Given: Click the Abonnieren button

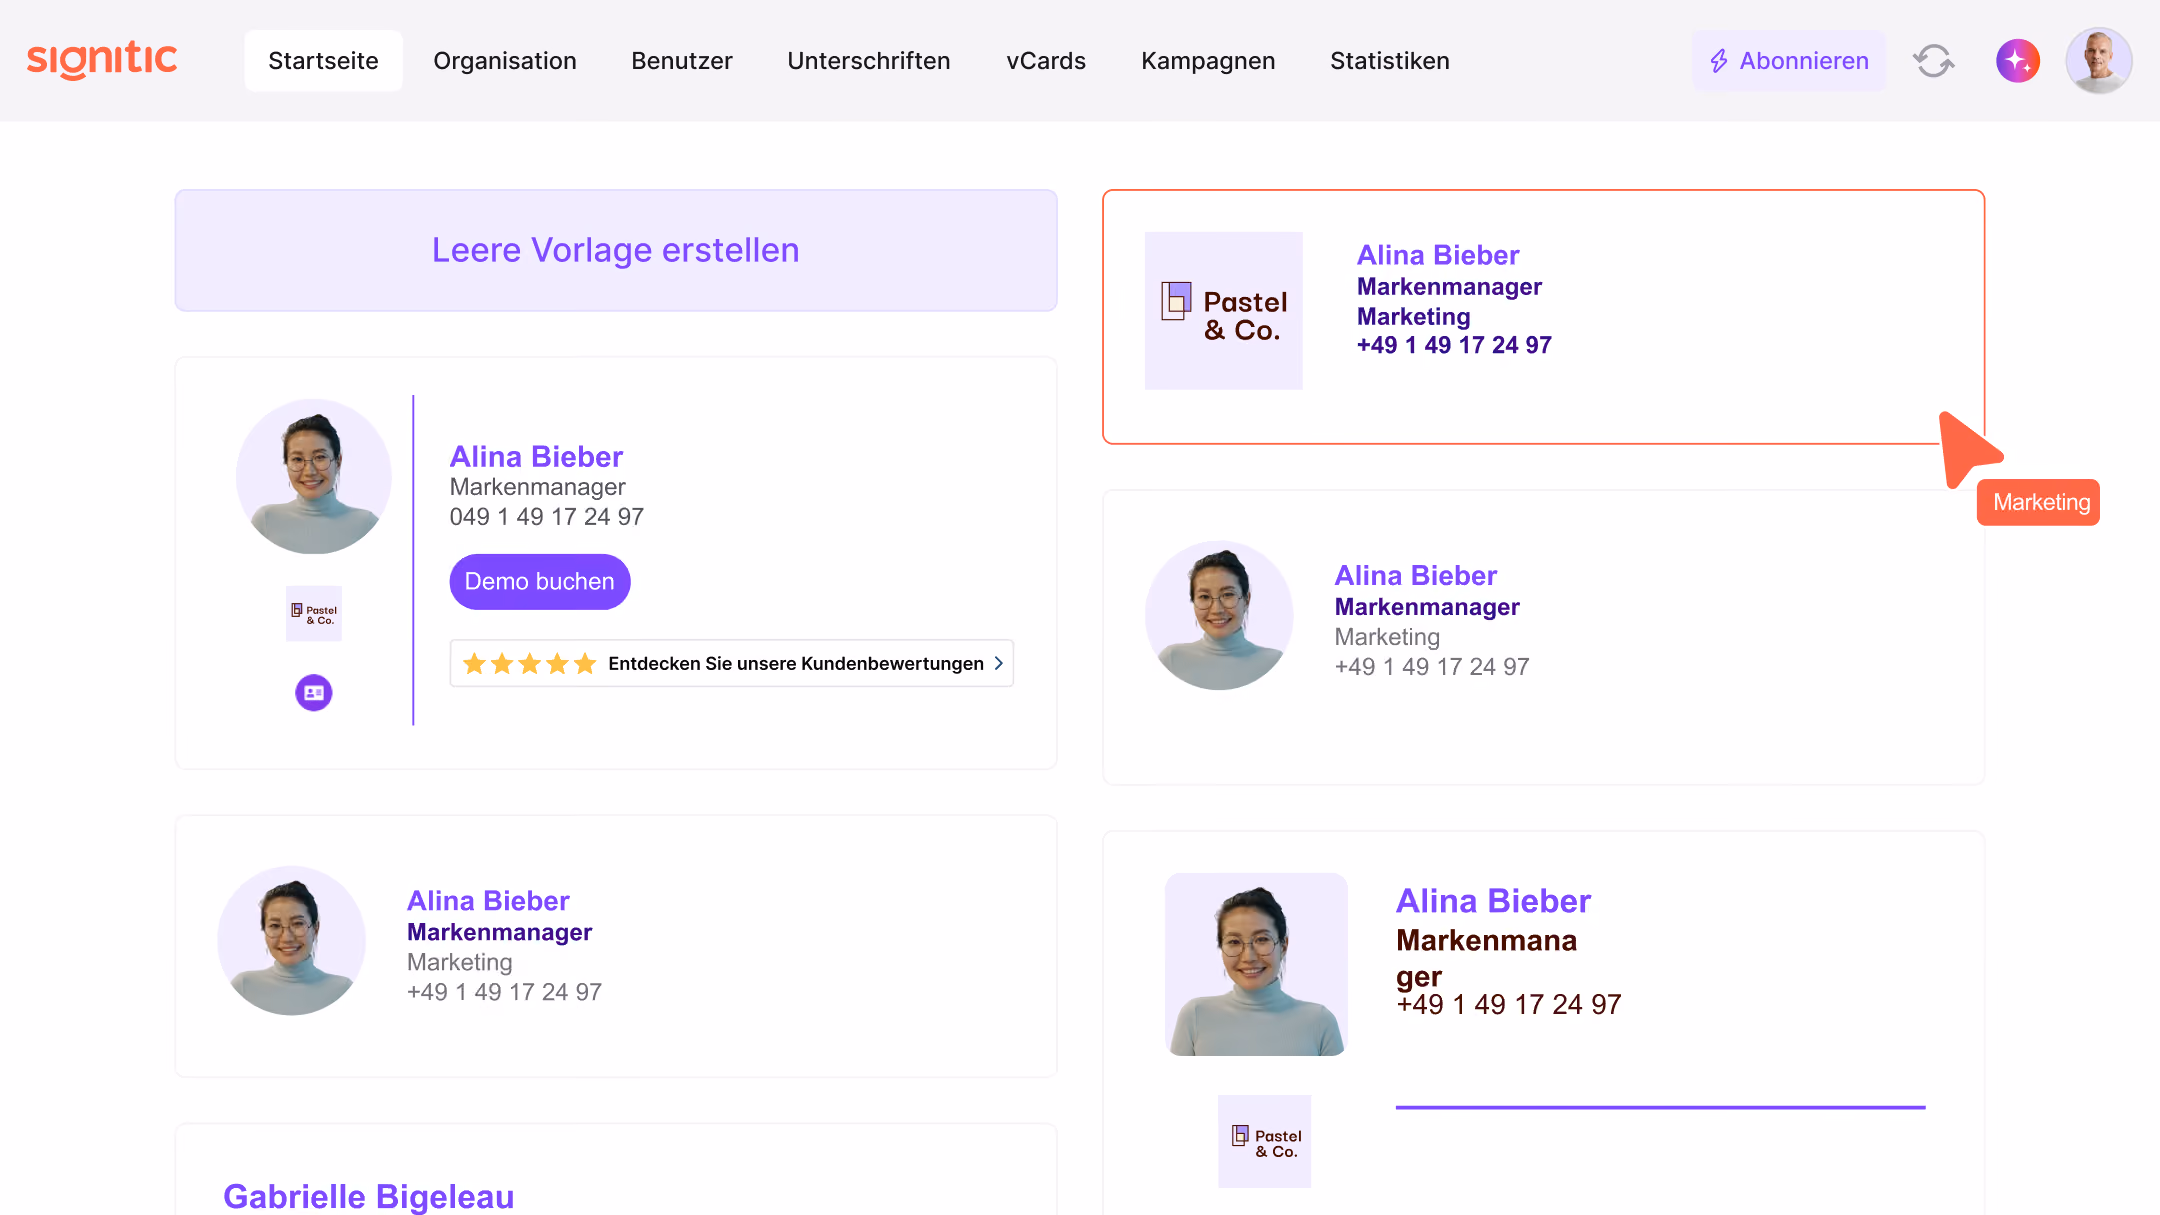Looking at the screenshot, I should coord(1789,61).
